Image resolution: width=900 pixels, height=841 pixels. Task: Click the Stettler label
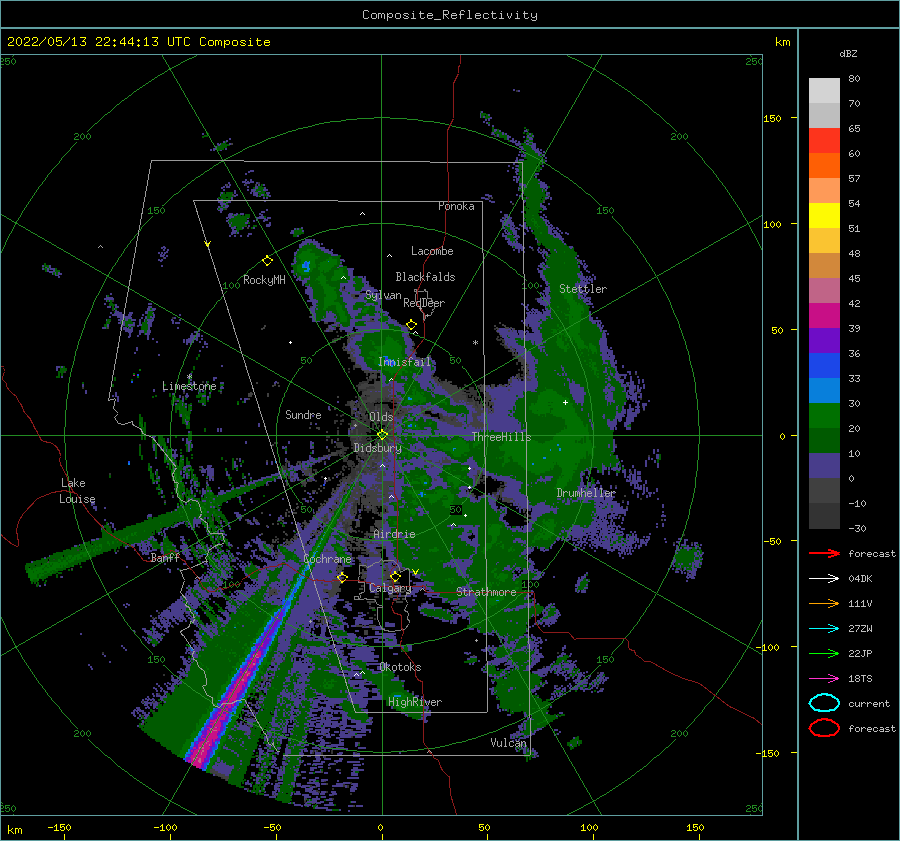[x=583, y=289]
